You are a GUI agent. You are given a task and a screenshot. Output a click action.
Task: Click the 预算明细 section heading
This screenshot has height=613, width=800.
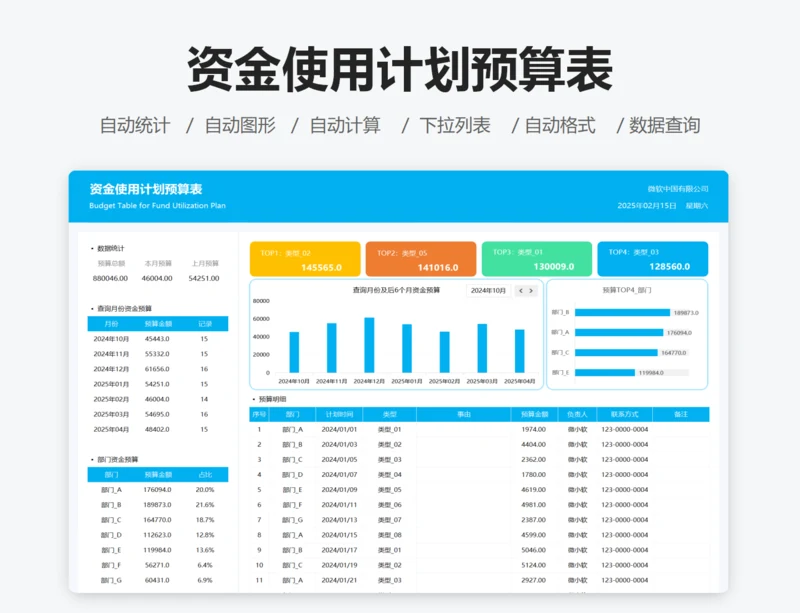tap(272, 399)
